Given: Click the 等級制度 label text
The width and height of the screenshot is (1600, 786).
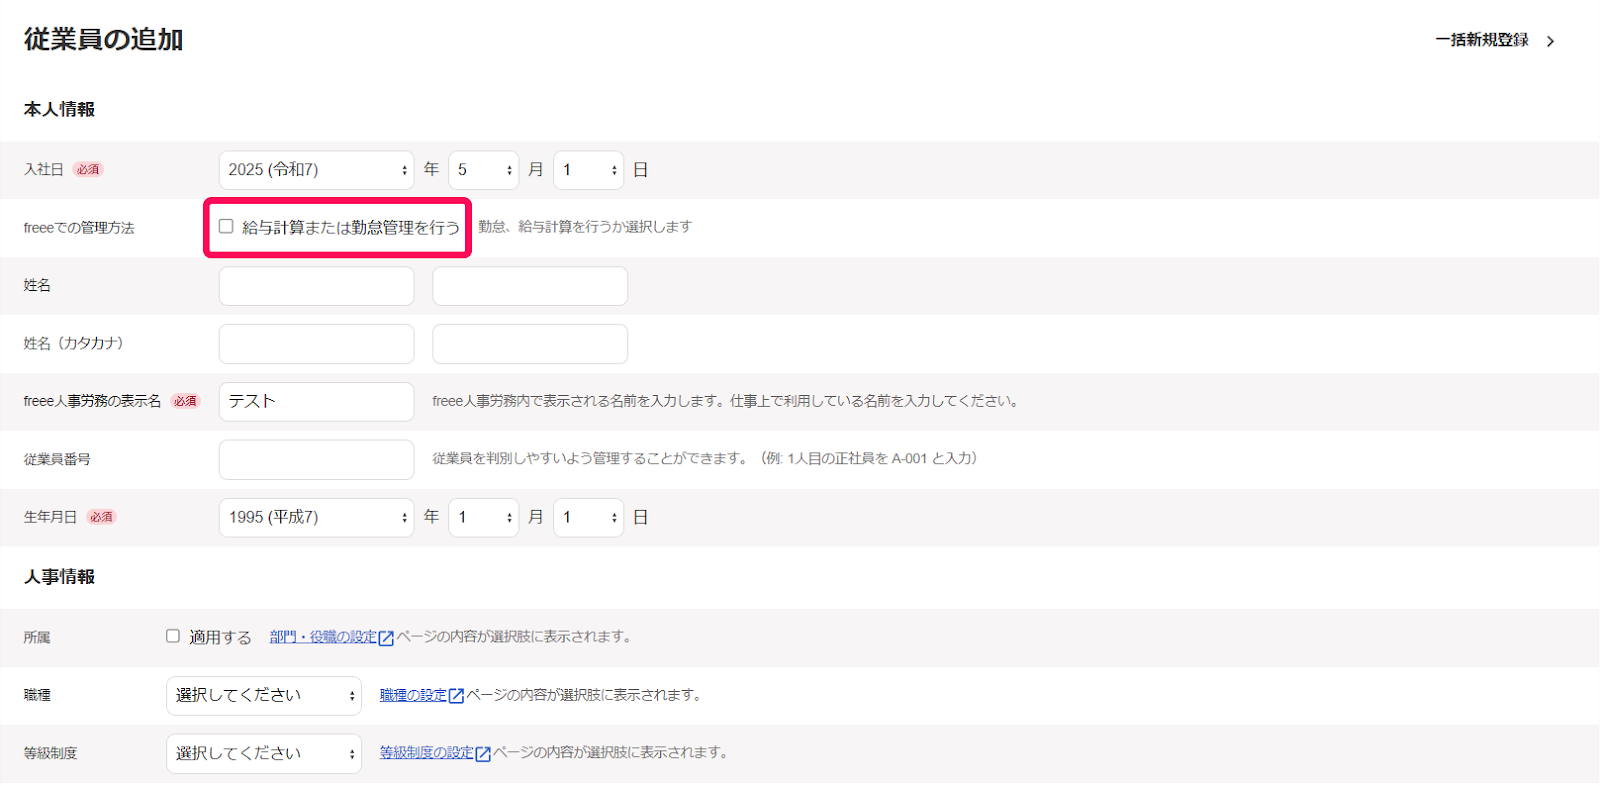Looking at the screenshot, I should coord(50,753).
